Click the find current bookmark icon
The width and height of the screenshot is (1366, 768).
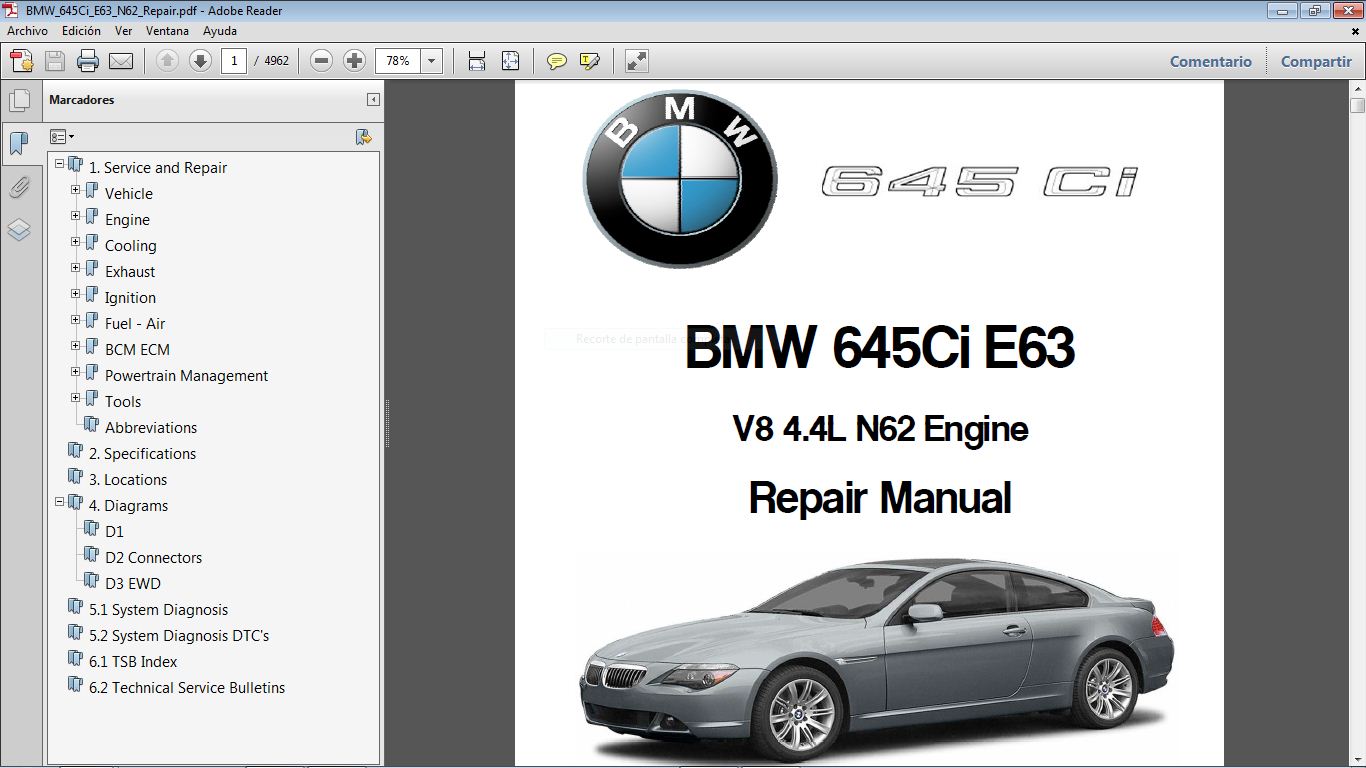tap(364, 137)
